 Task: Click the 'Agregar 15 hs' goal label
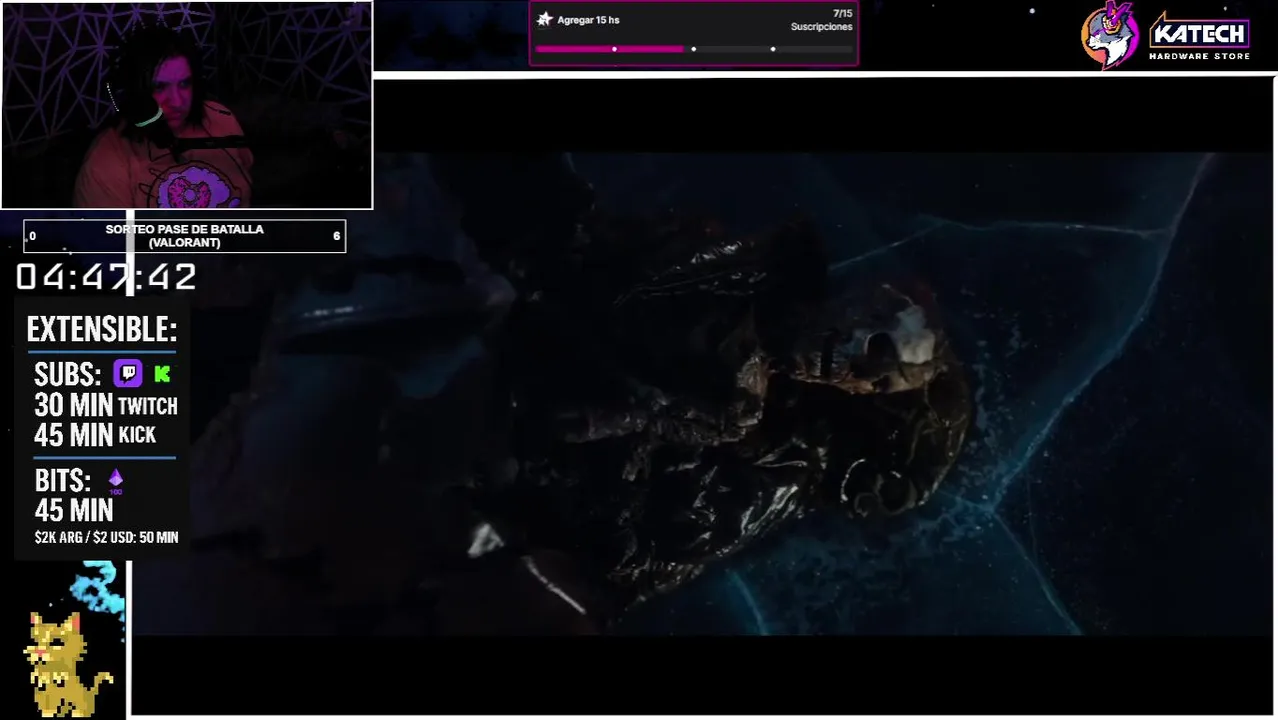pyautogui.click(x=588, y=20)
